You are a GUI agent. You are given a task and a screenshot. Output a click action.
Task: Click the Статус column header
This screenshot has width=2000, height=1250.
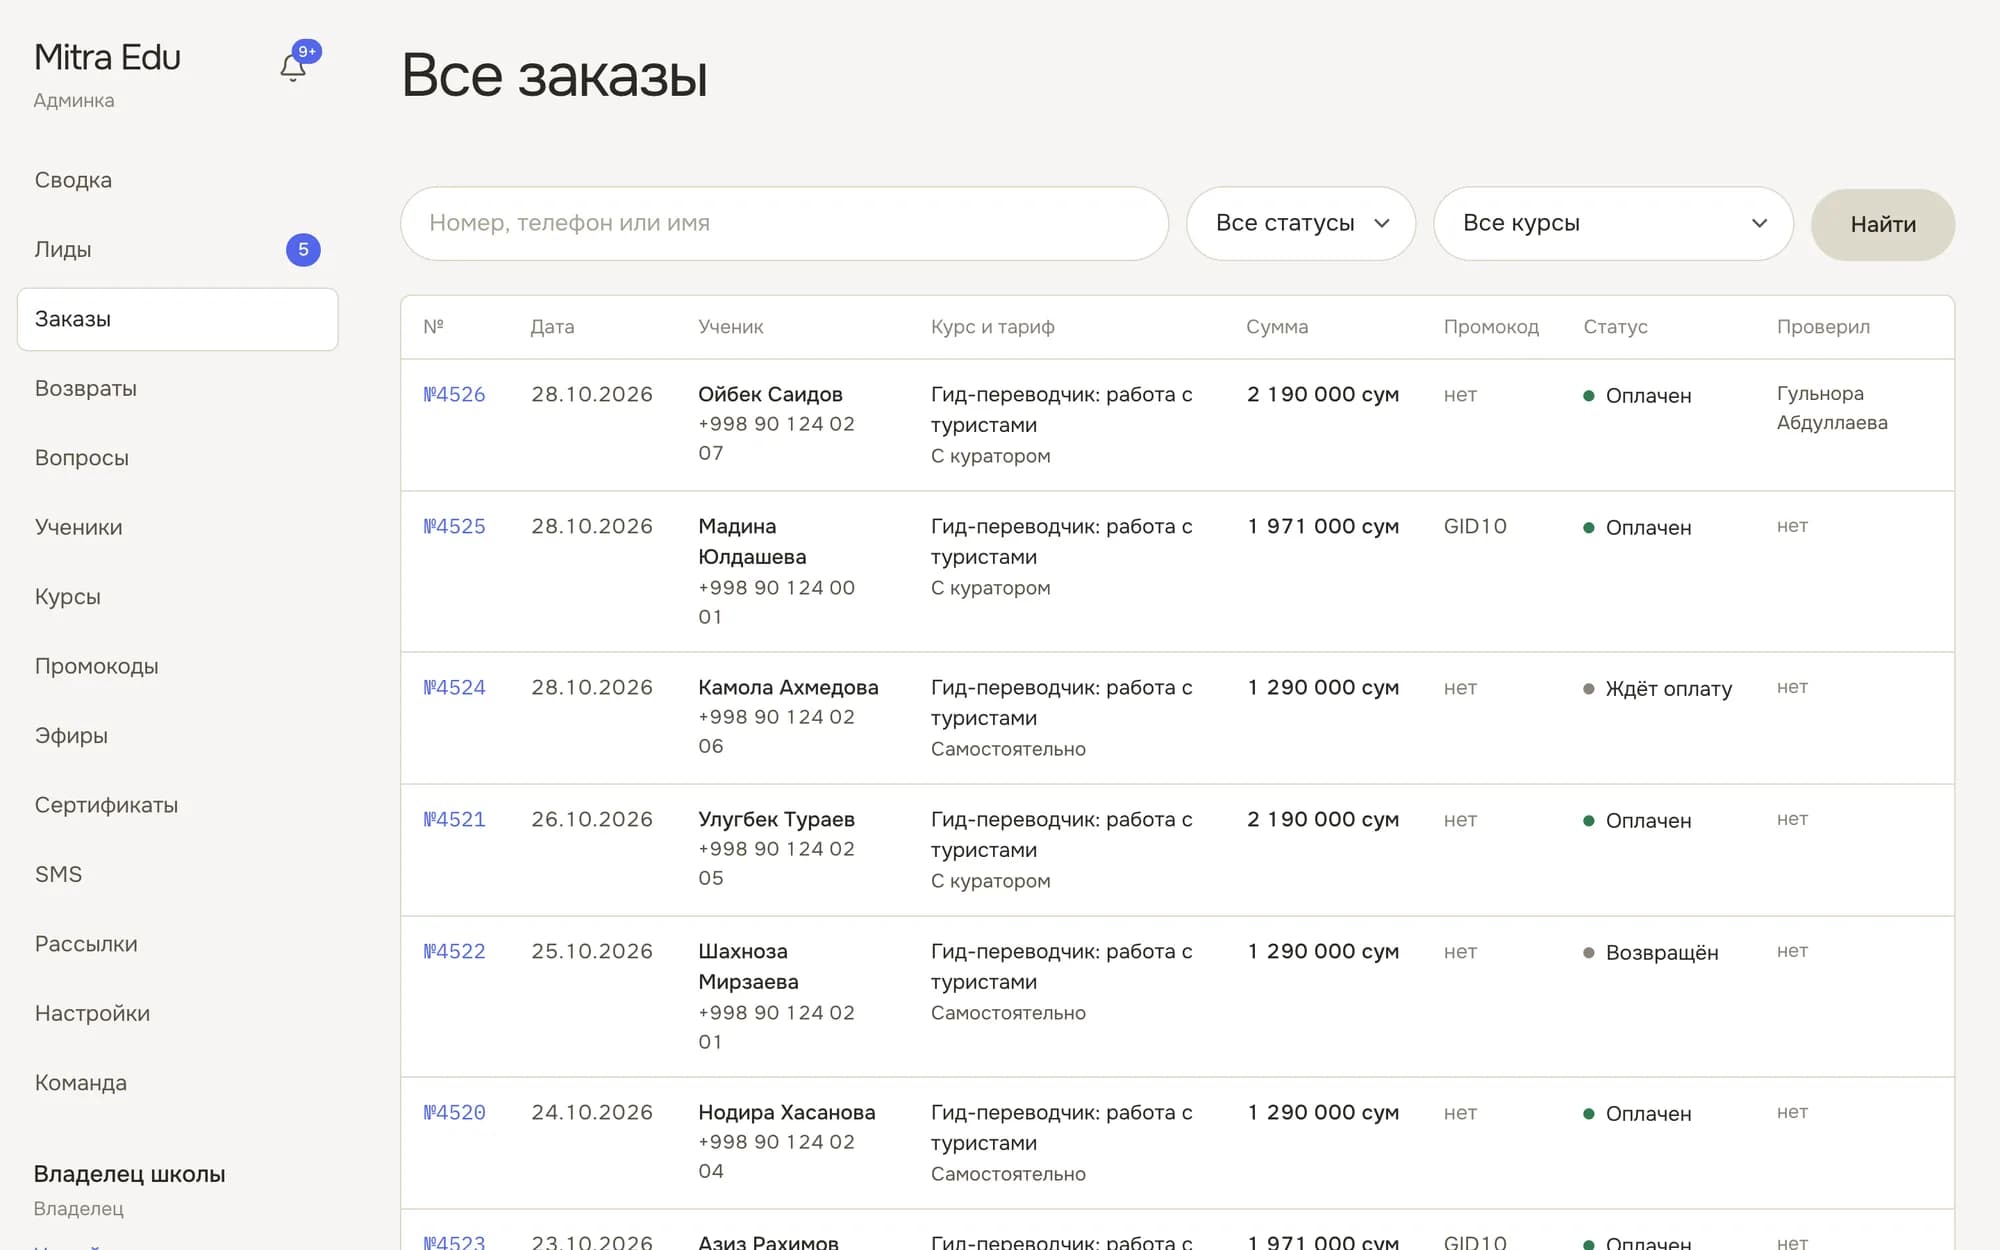point(1615,327)
